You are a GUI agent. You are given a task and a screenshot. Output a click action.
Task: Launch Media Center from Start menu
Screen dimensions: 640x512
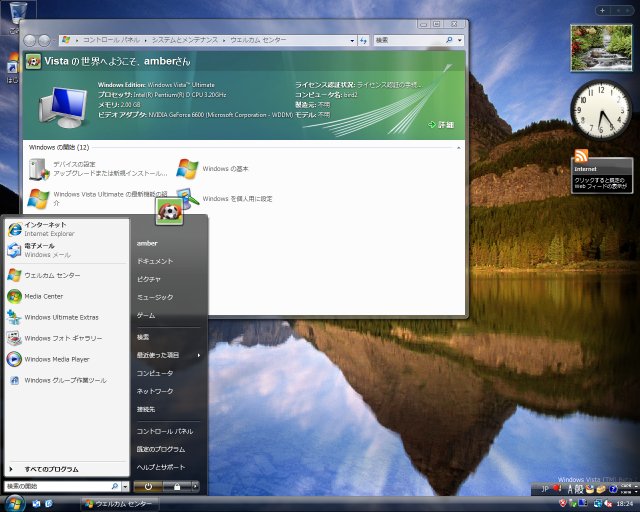tap(67, 296)
